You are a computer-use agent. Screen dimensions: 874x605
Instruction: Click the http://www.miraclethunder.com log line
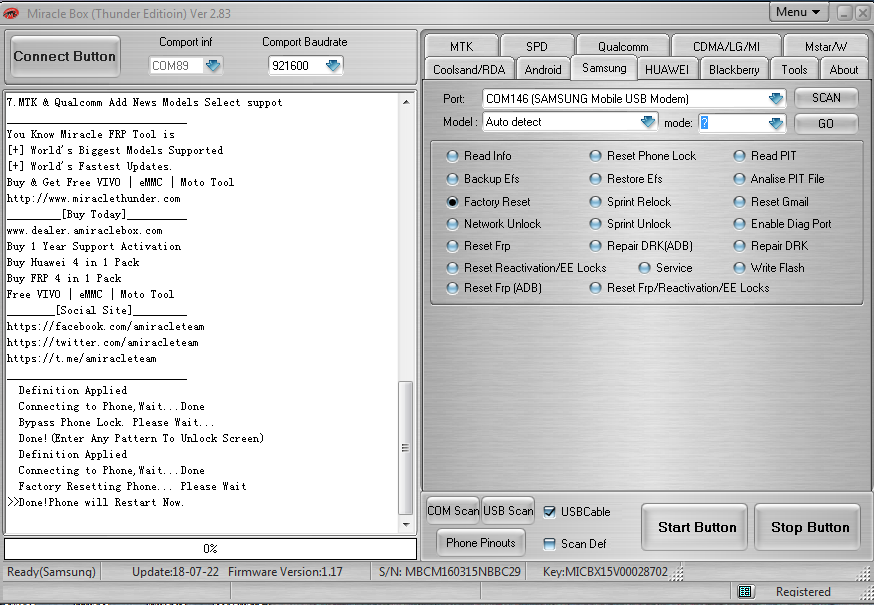pyautogui.click(x=94, y=199)
